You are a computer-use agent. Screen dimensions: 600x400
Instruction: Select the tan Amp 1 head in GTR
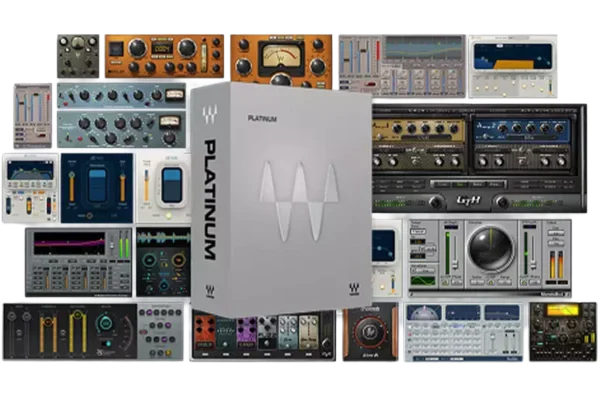click(x=420, y=129)
